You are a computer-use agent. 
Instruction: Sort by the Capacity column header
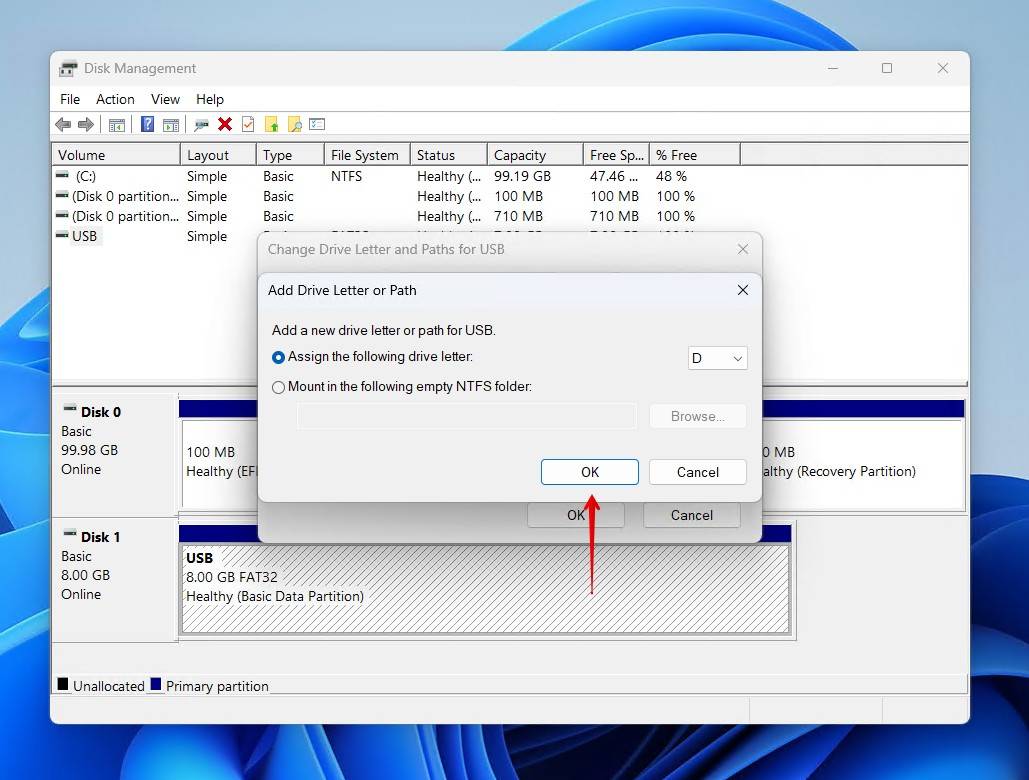[520, 155]
